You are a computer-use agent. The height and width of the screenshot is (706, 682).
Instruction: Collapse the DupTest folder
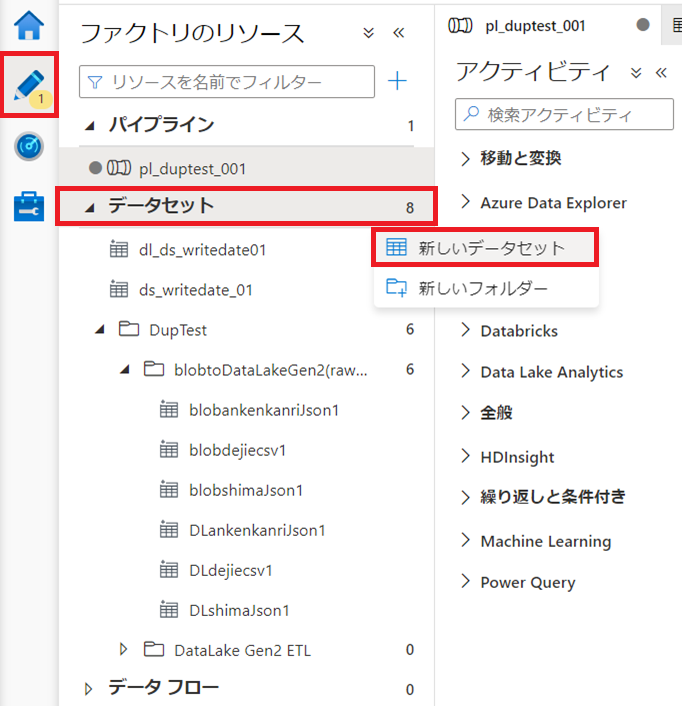pos(100,330)
